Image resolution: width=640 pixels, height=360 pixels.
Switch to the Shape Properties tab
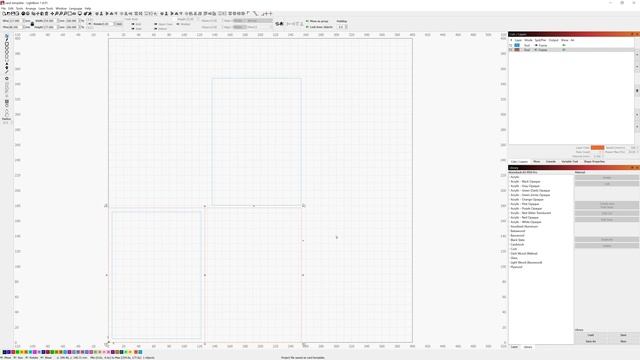click(594, 162)
